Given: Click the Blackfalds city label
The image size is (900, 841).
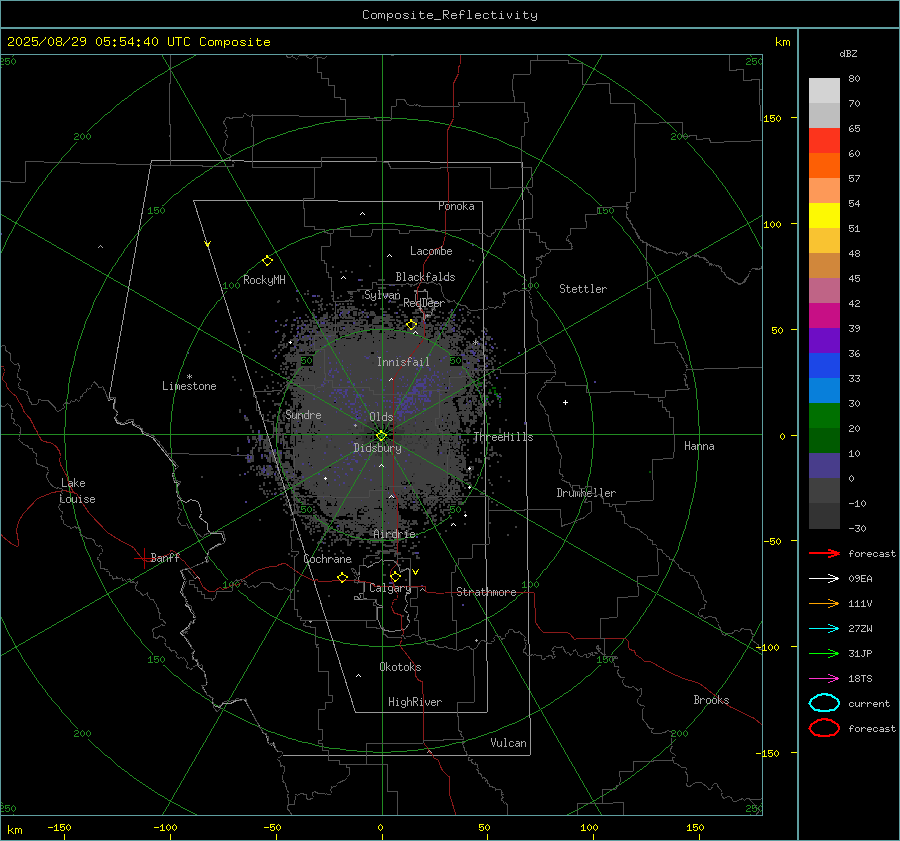Looking at the screenshot, I should click(x=425, y=277).
